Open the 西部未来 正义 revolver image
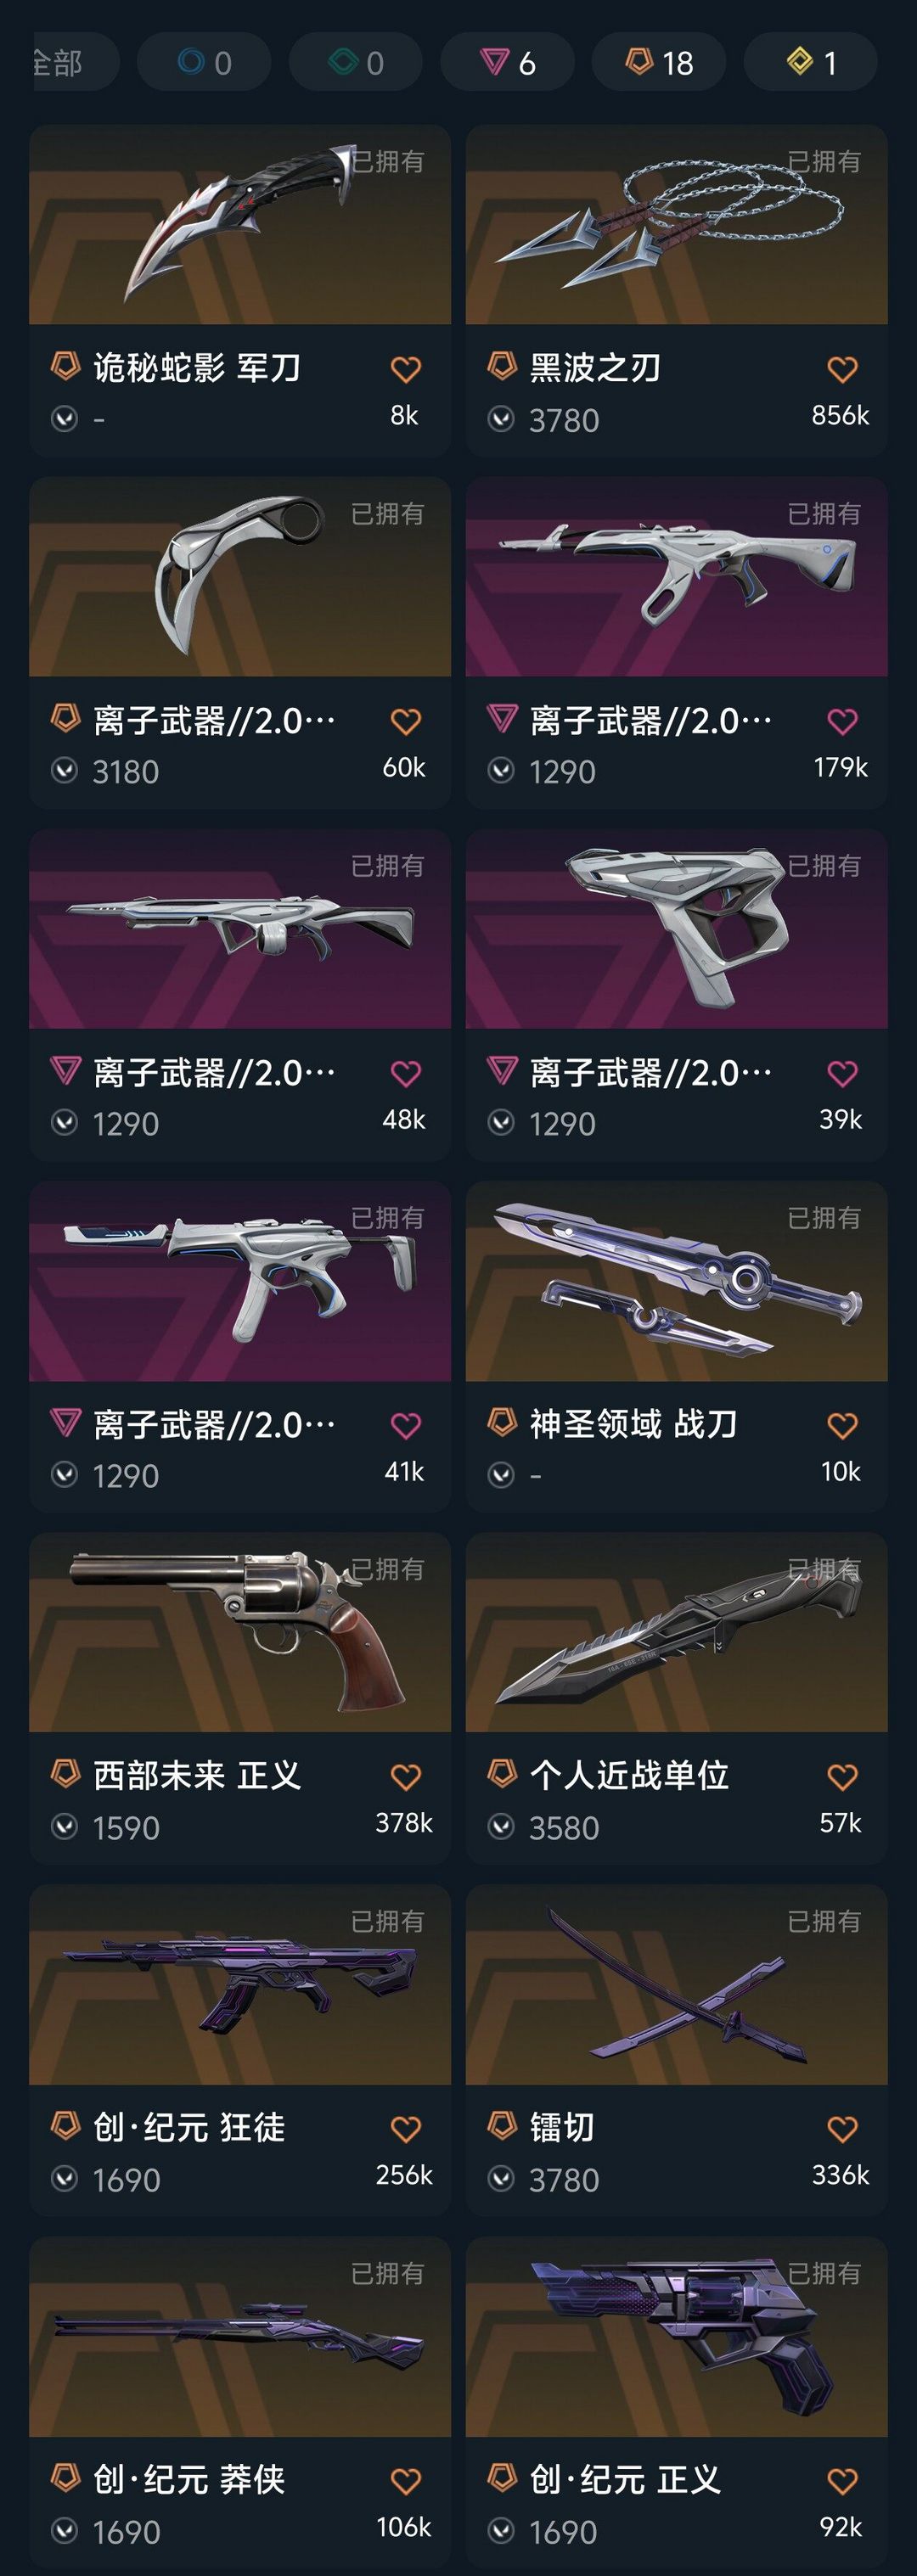 click(x=240, y=1633)
